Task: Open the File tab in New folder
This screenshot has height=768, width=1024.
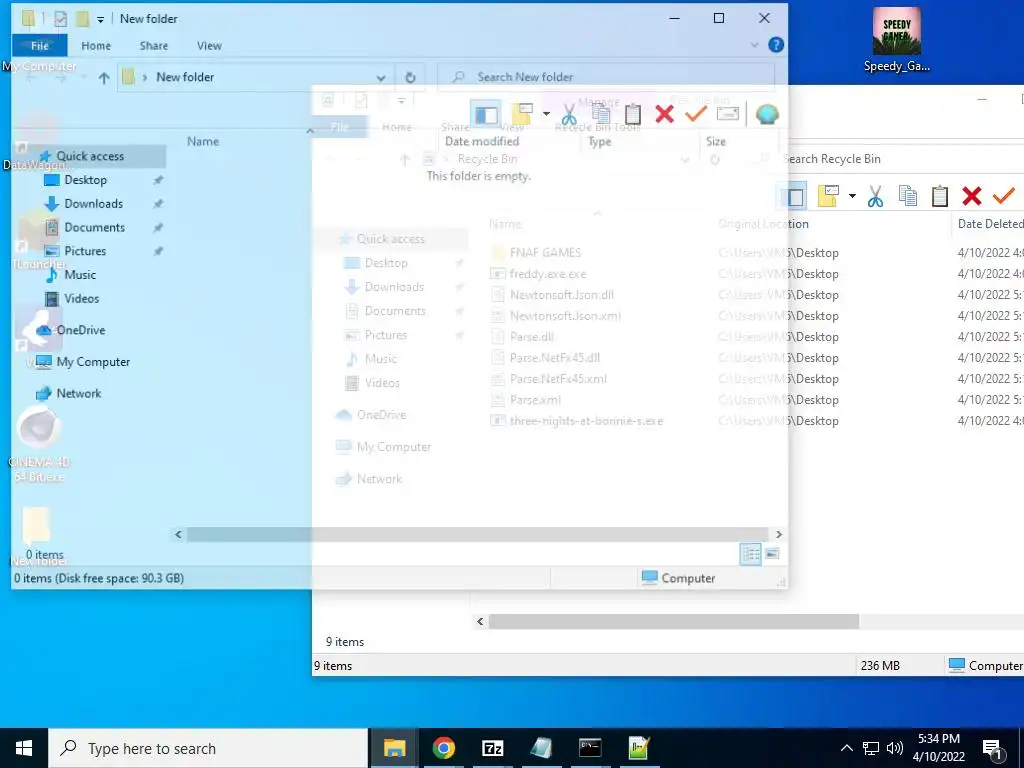Action: pyautogui.click(x=40, y=46)
